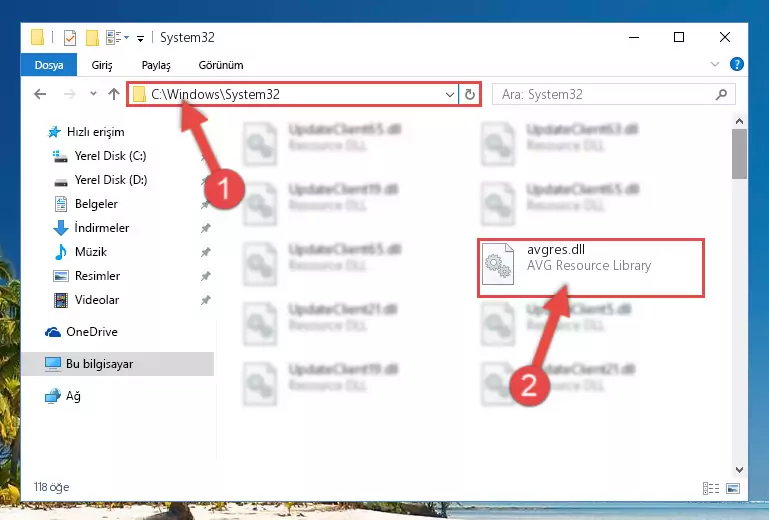
Task: Click the search magnifier icon
Action: [x=721, y=94]
